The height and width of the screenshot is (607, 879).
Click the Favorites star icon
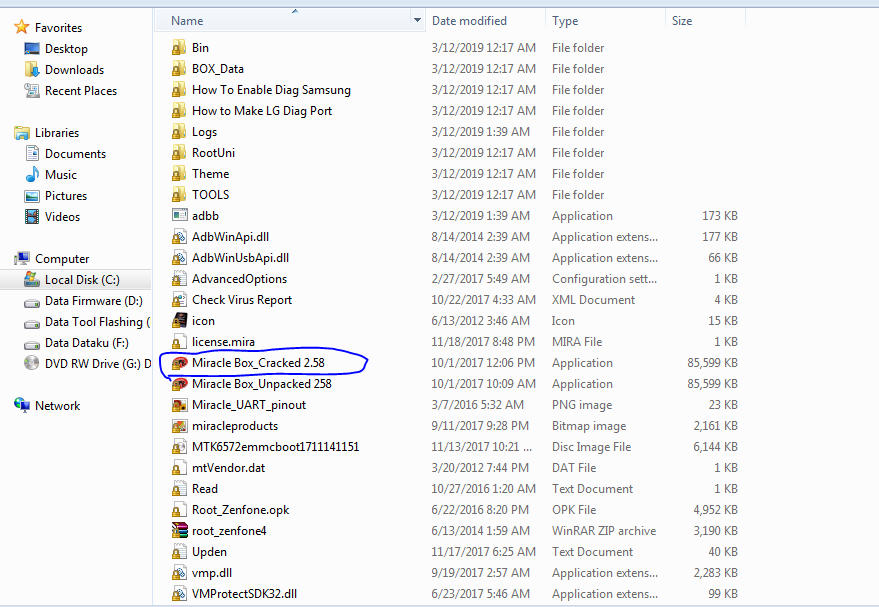point(21,27)
